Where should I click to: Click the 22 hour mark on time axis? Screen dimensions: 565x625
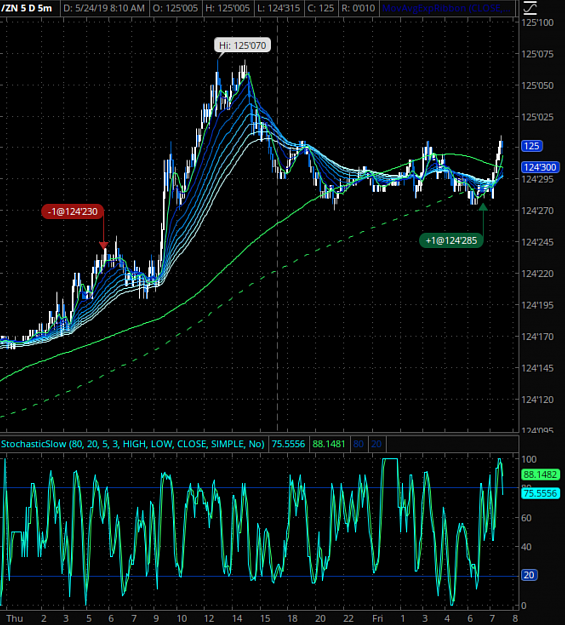348,618
